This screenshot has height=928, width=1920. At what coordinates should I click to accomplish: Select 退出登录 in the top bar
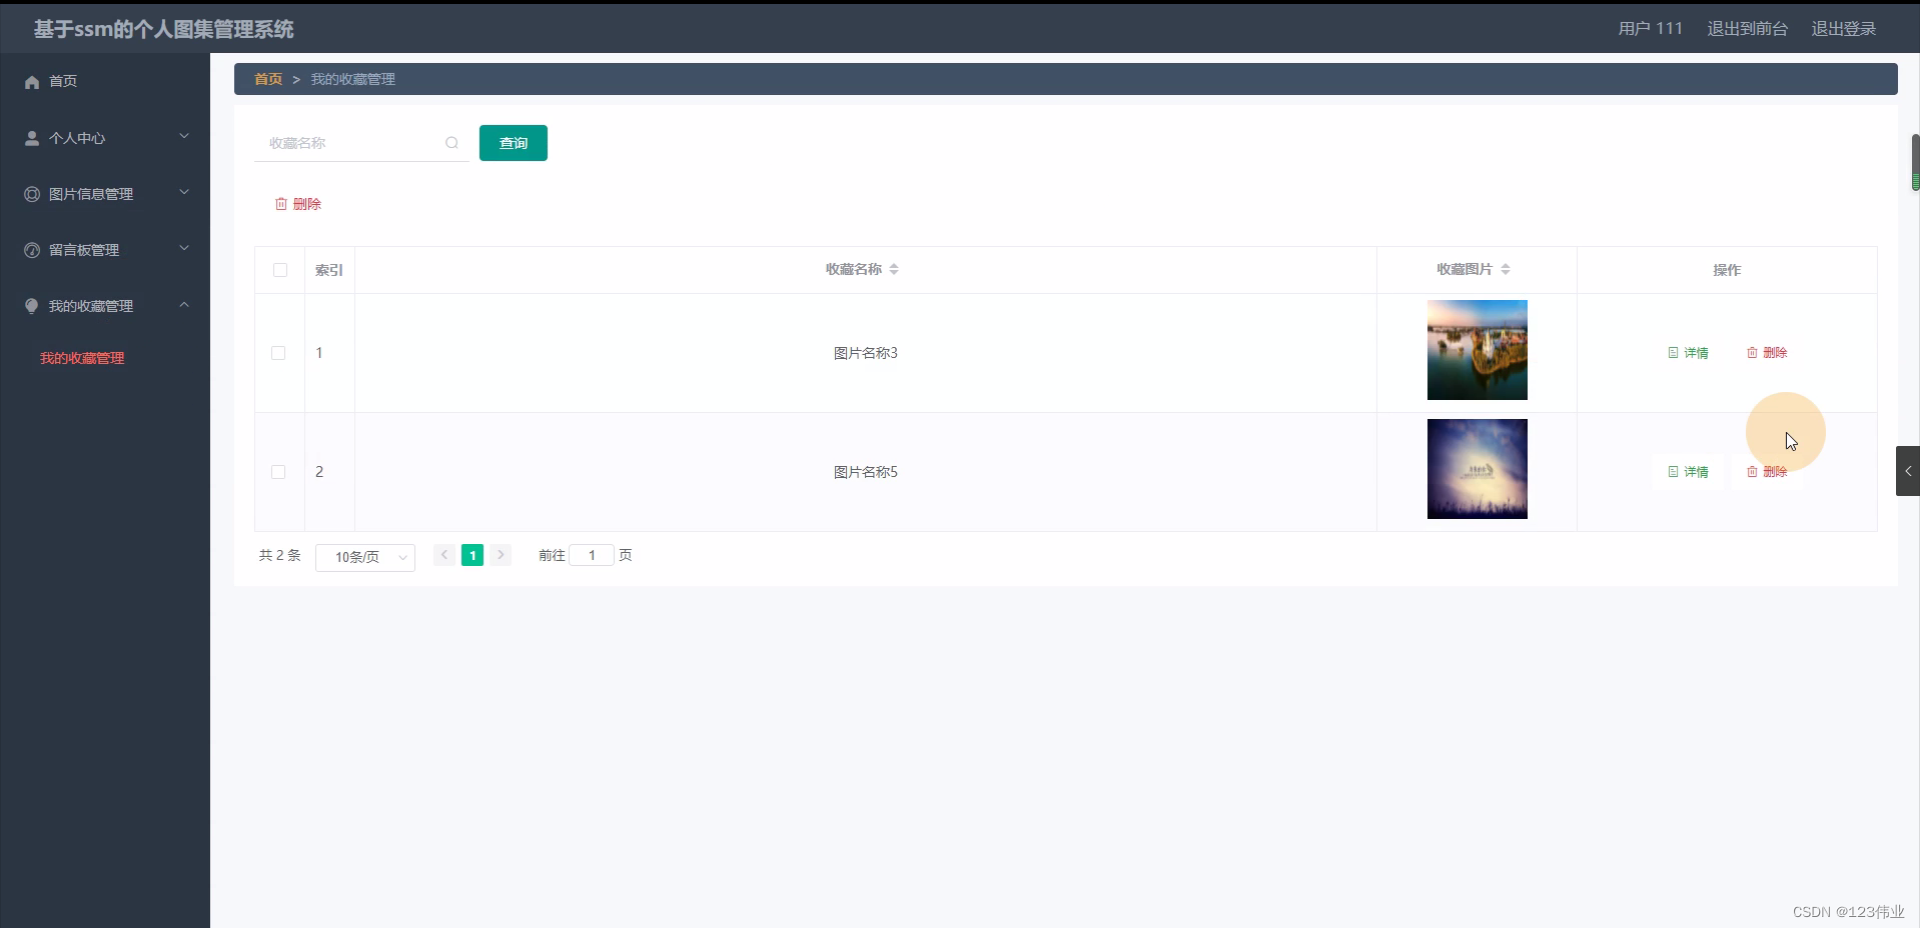coord(1843,28)
